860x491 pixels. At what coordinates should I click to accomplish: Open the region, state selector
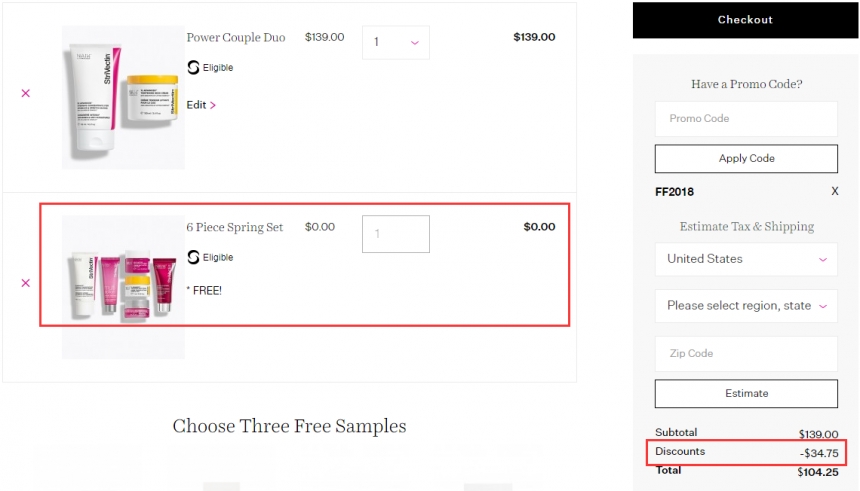pyautogui.click(x=746, y=306)
